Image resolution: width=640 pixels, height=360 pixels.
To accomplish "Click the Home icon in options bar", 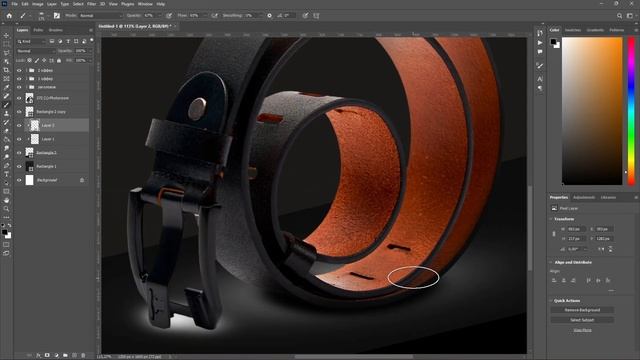I will coord(9,16).
